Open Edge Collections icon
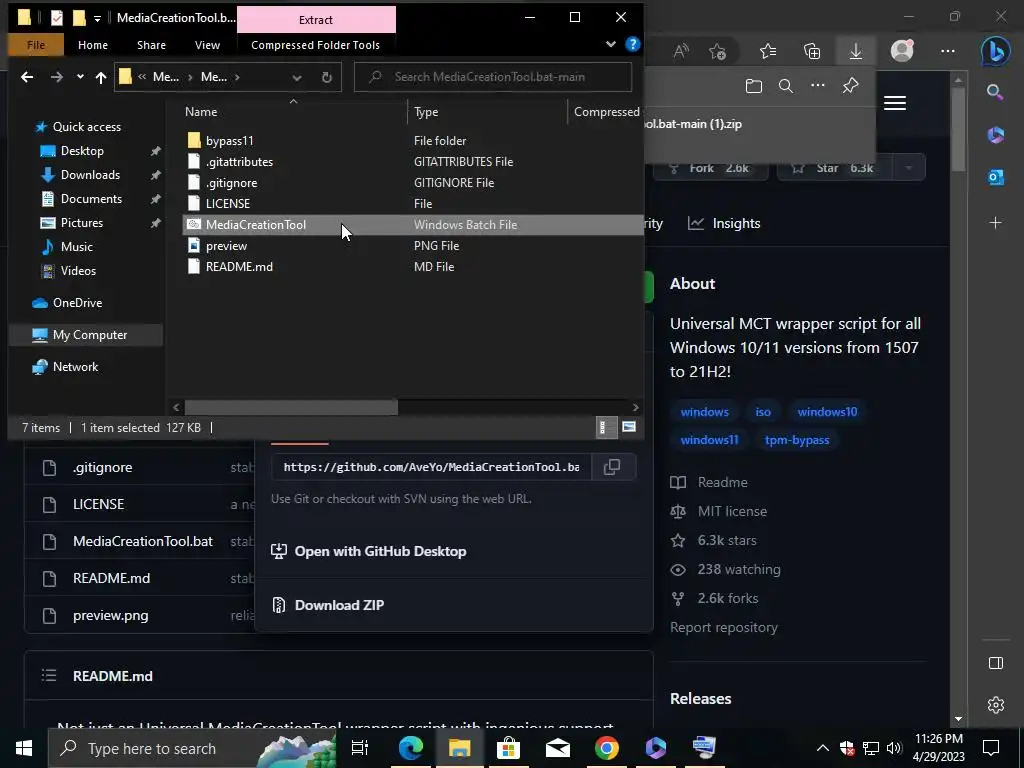Image resolution: width=1024 pixels, height=768 pixels. (x=812, y=51)
